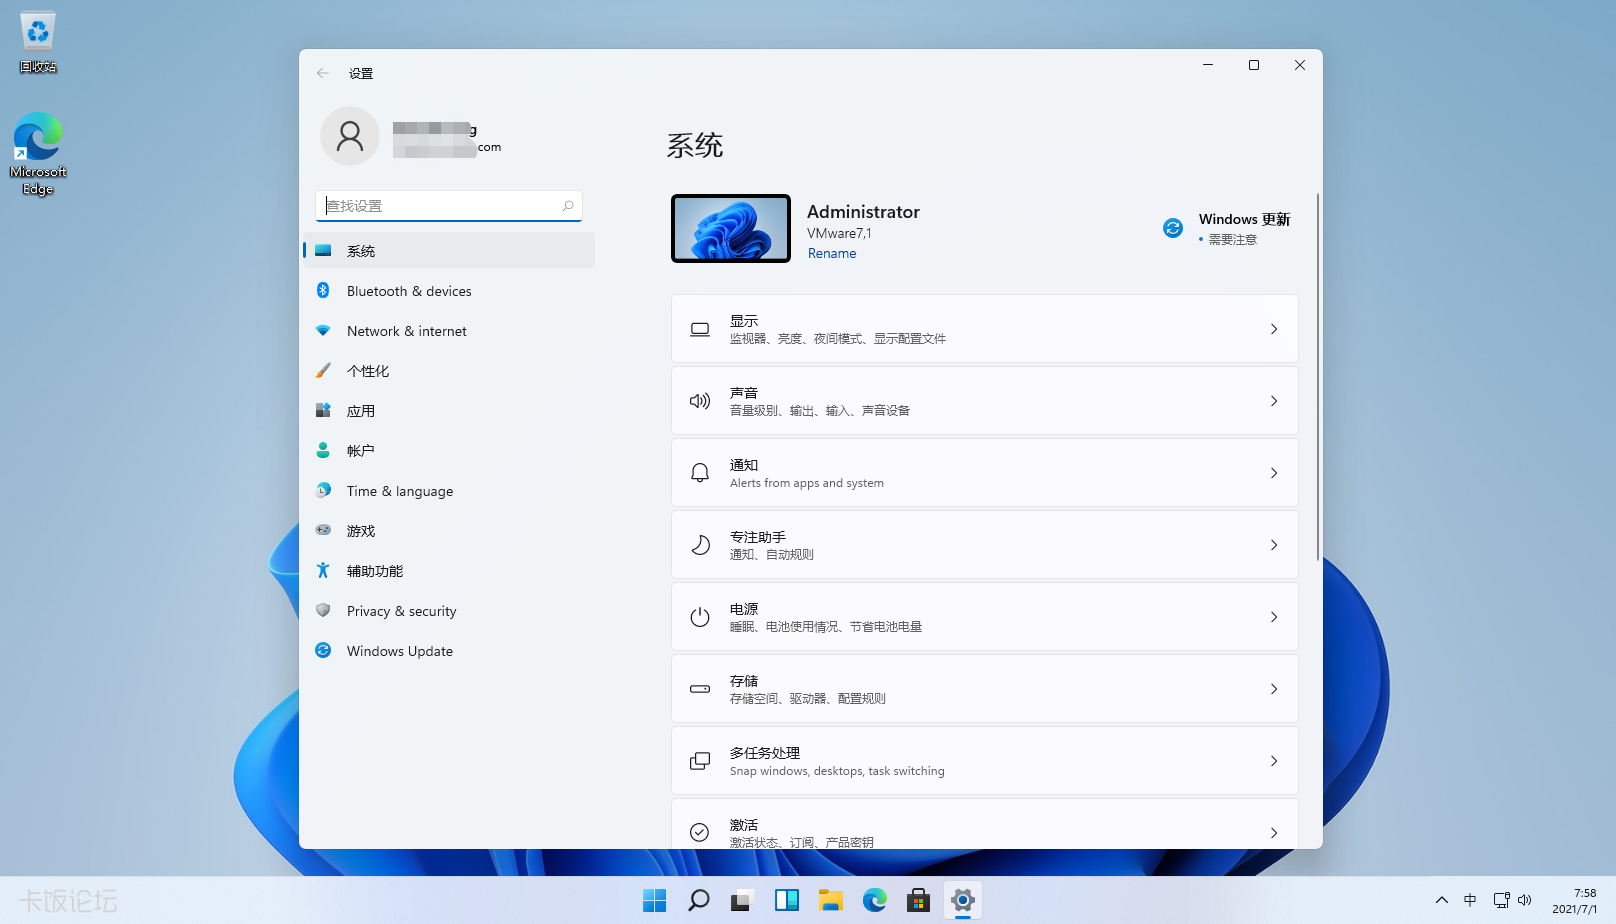Image resolution: width=1616 pixels, height=924 pixels.
Task: Click the 辅助功能 sidebar label
Action: click(375, 571)
